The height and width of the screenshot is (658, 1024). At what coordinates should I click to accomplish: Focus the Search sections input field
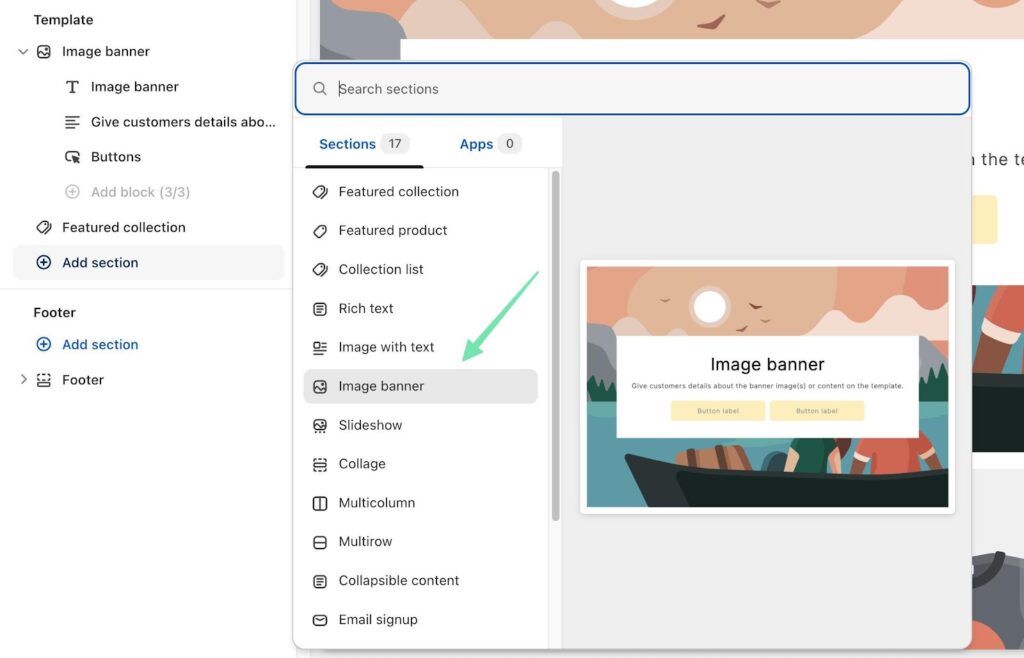point(640,89)
